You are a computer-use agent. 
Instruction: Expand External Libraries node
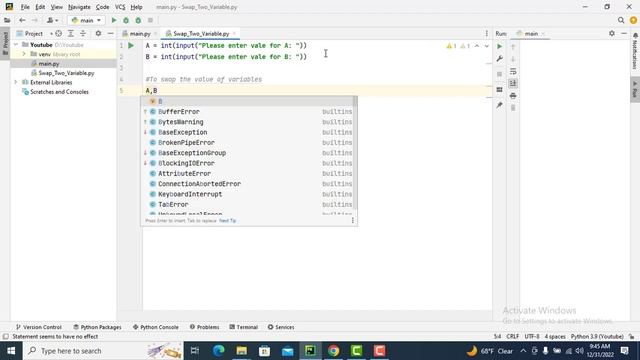pyautogui.click(x=16, y=82)
